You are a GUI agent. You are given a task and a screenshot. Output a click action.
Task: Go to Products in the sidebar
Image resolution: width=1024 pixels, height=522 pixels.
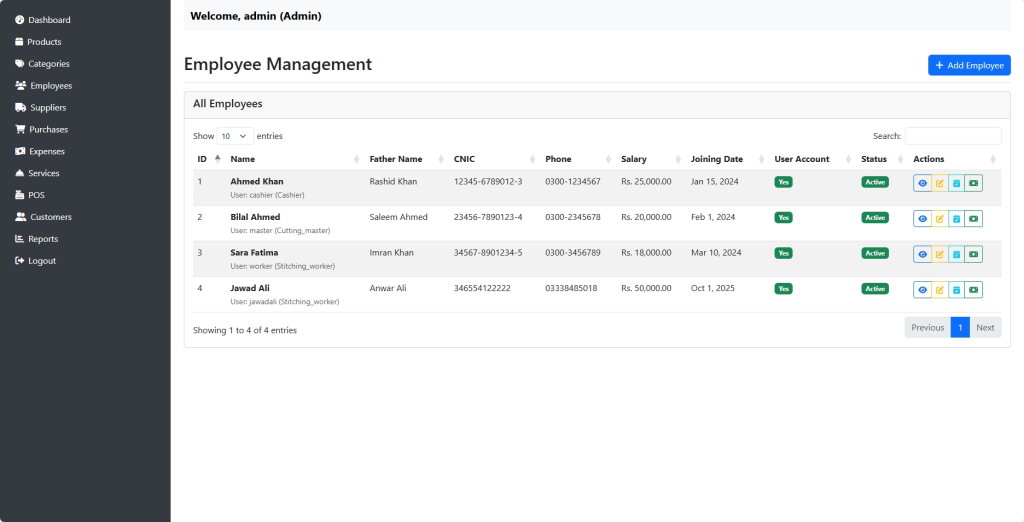coord(44,42)
